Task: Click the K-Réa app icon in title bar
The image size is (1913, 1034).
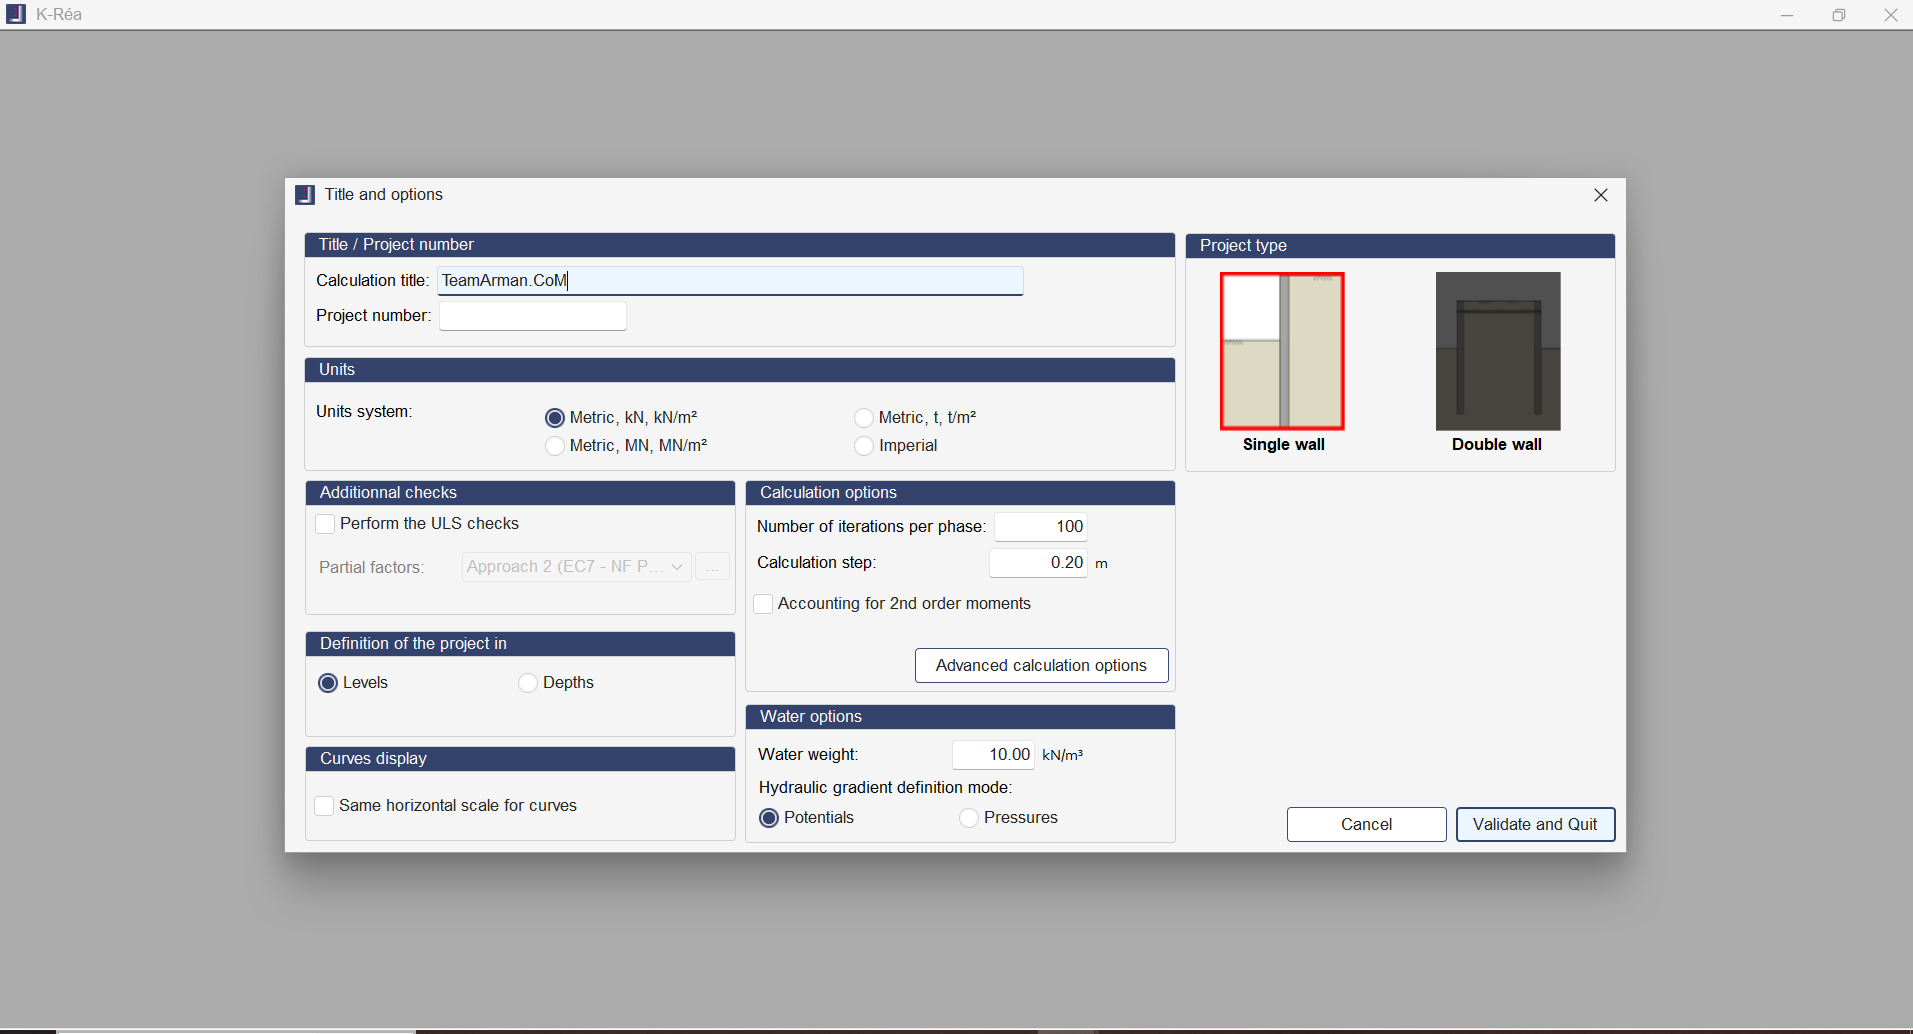Action: 16,14
